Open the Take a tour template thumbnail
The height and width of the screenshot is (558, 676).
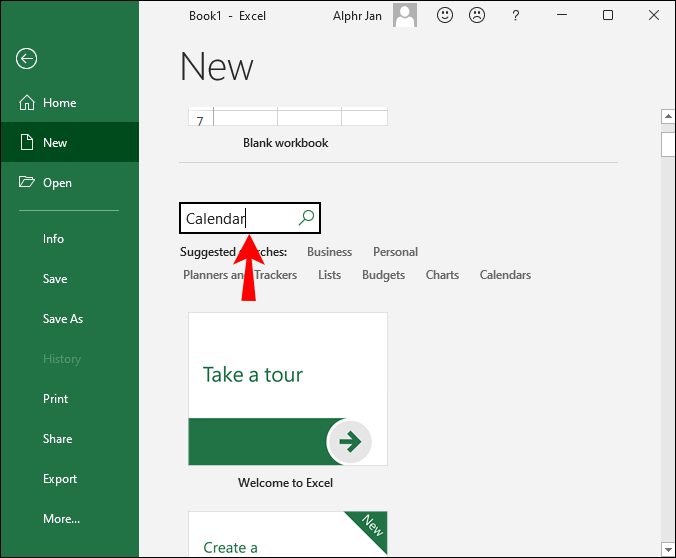pyautogui.click(x=288, y=389)
